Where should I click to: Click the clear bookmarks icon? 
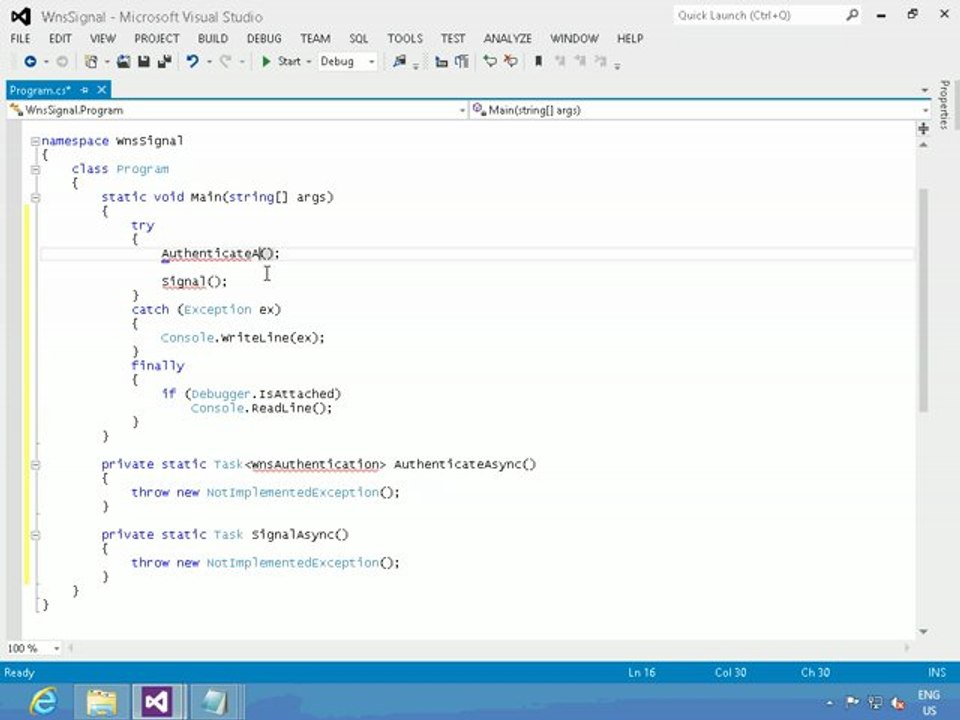pyautogui.click(x=600, y=61)
